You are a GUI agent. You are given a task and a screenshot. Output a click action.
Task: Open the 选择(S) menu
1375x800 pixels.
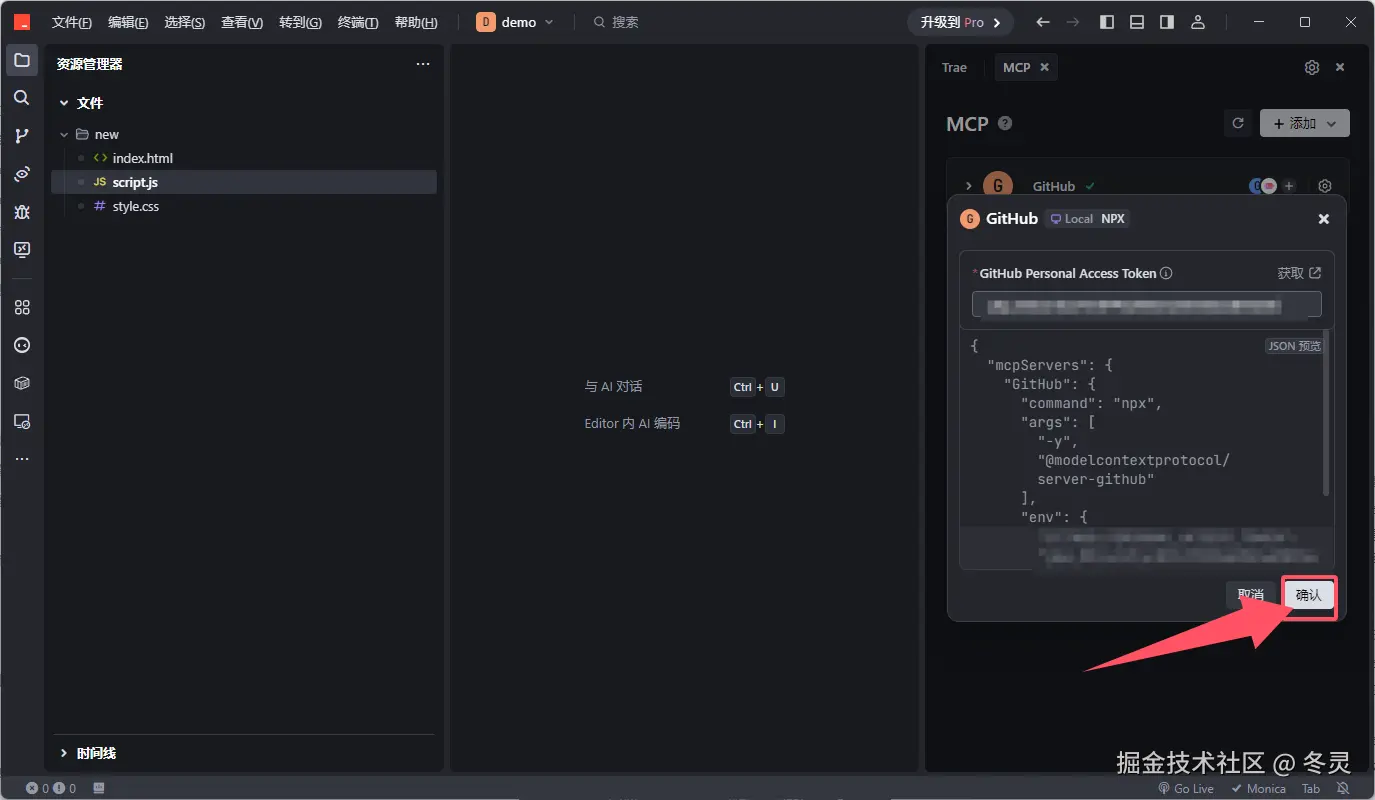click(185, 22)
